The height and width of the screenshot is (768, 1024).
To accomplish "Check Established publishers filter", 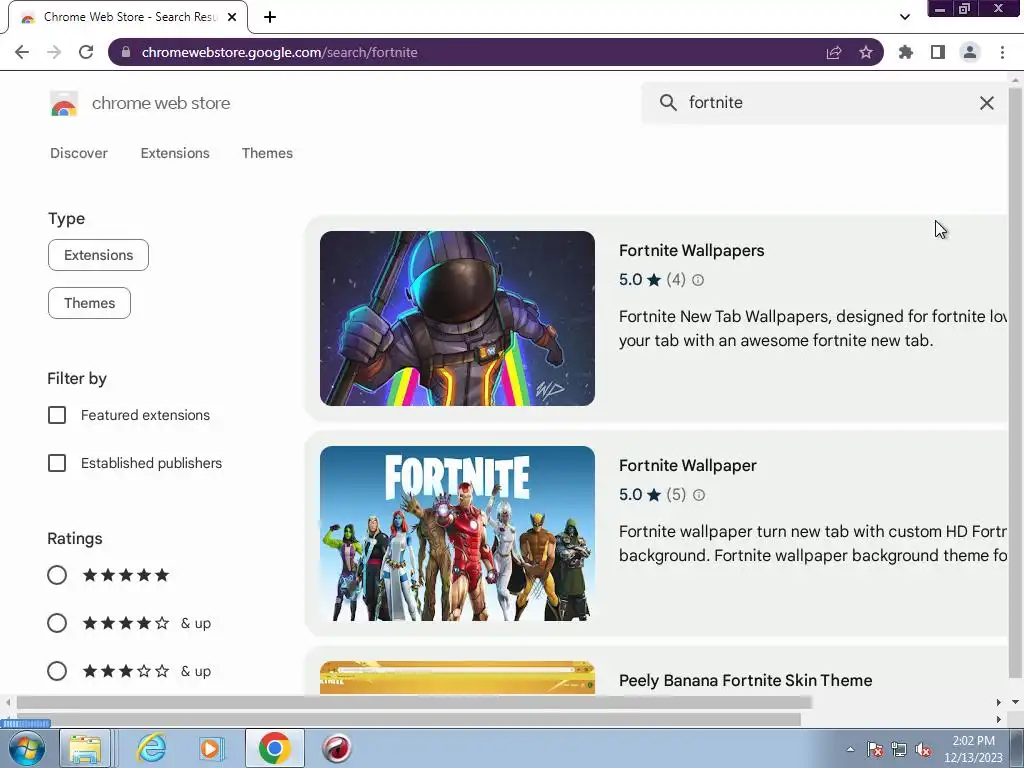I will click(57, 463).
